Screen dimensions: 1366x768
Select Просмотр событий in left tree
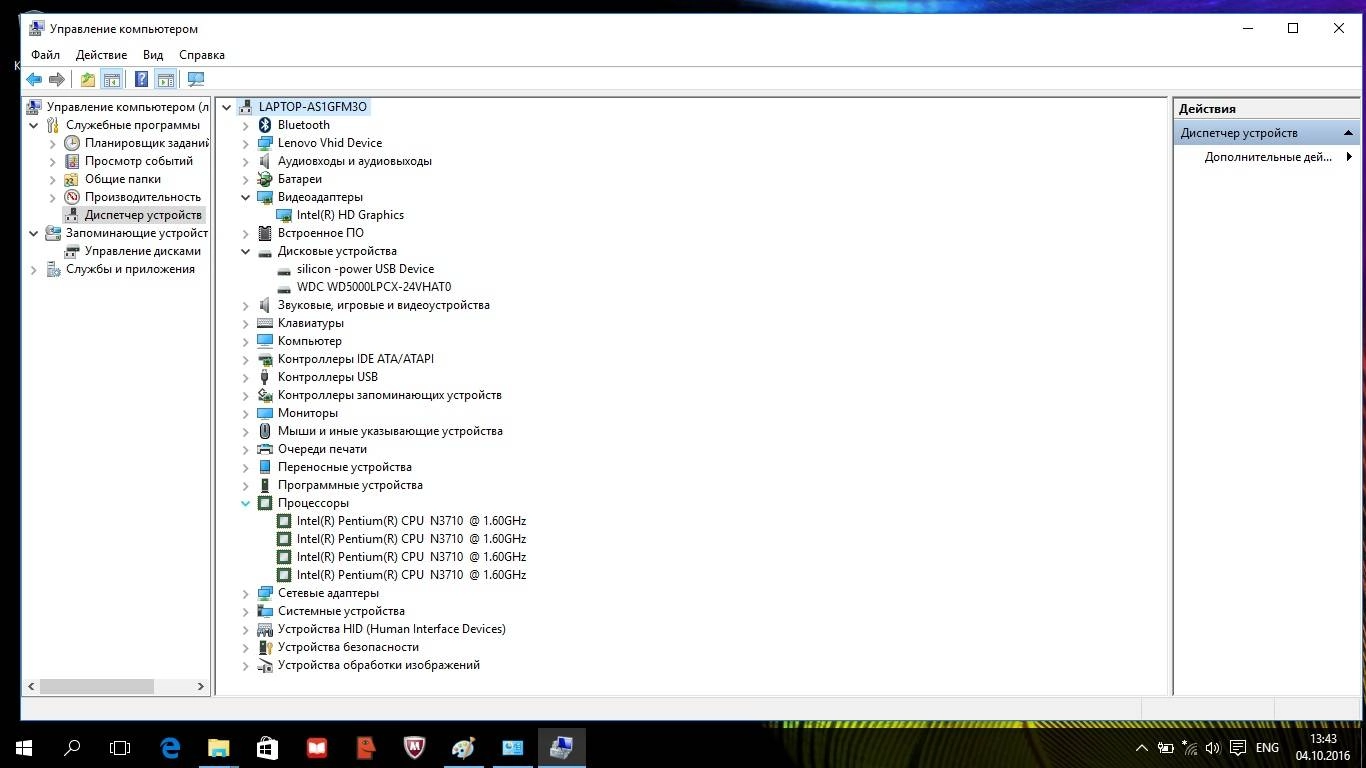coord(139,161)
